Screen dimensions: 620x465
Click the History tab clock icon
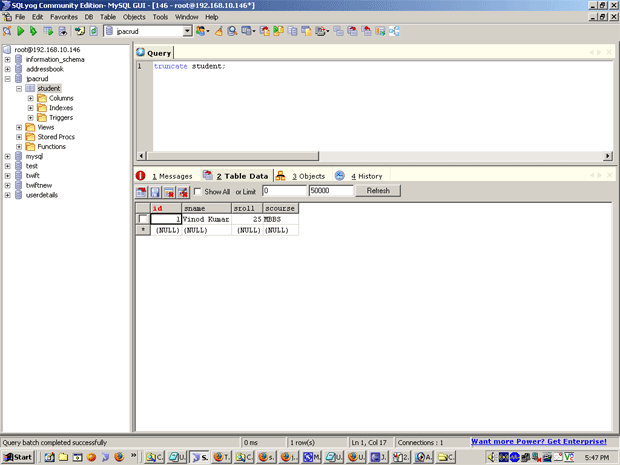coord(340,176)
